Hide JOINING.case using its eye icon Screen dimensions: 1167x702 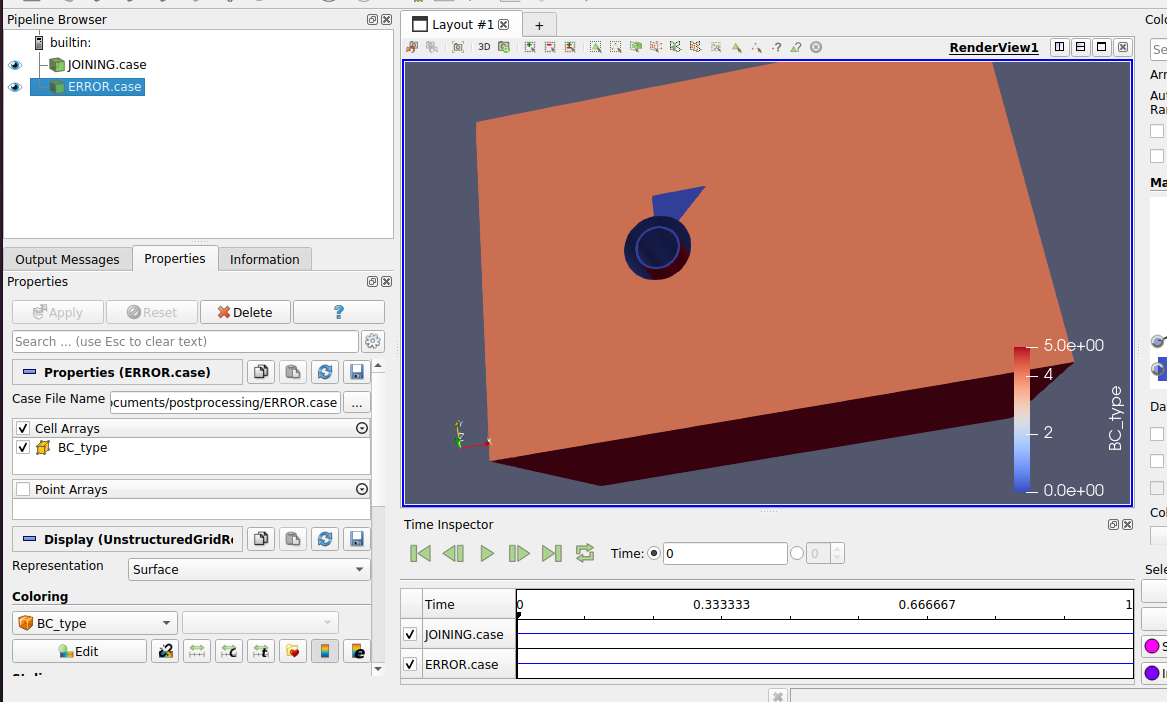click(x=15, y=65)
